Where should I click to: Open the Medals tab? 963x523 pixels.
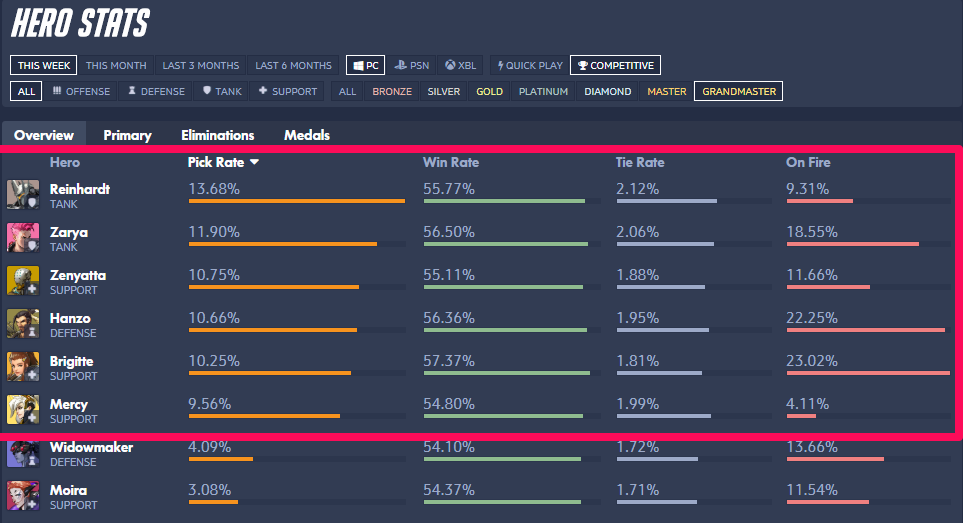306,135
